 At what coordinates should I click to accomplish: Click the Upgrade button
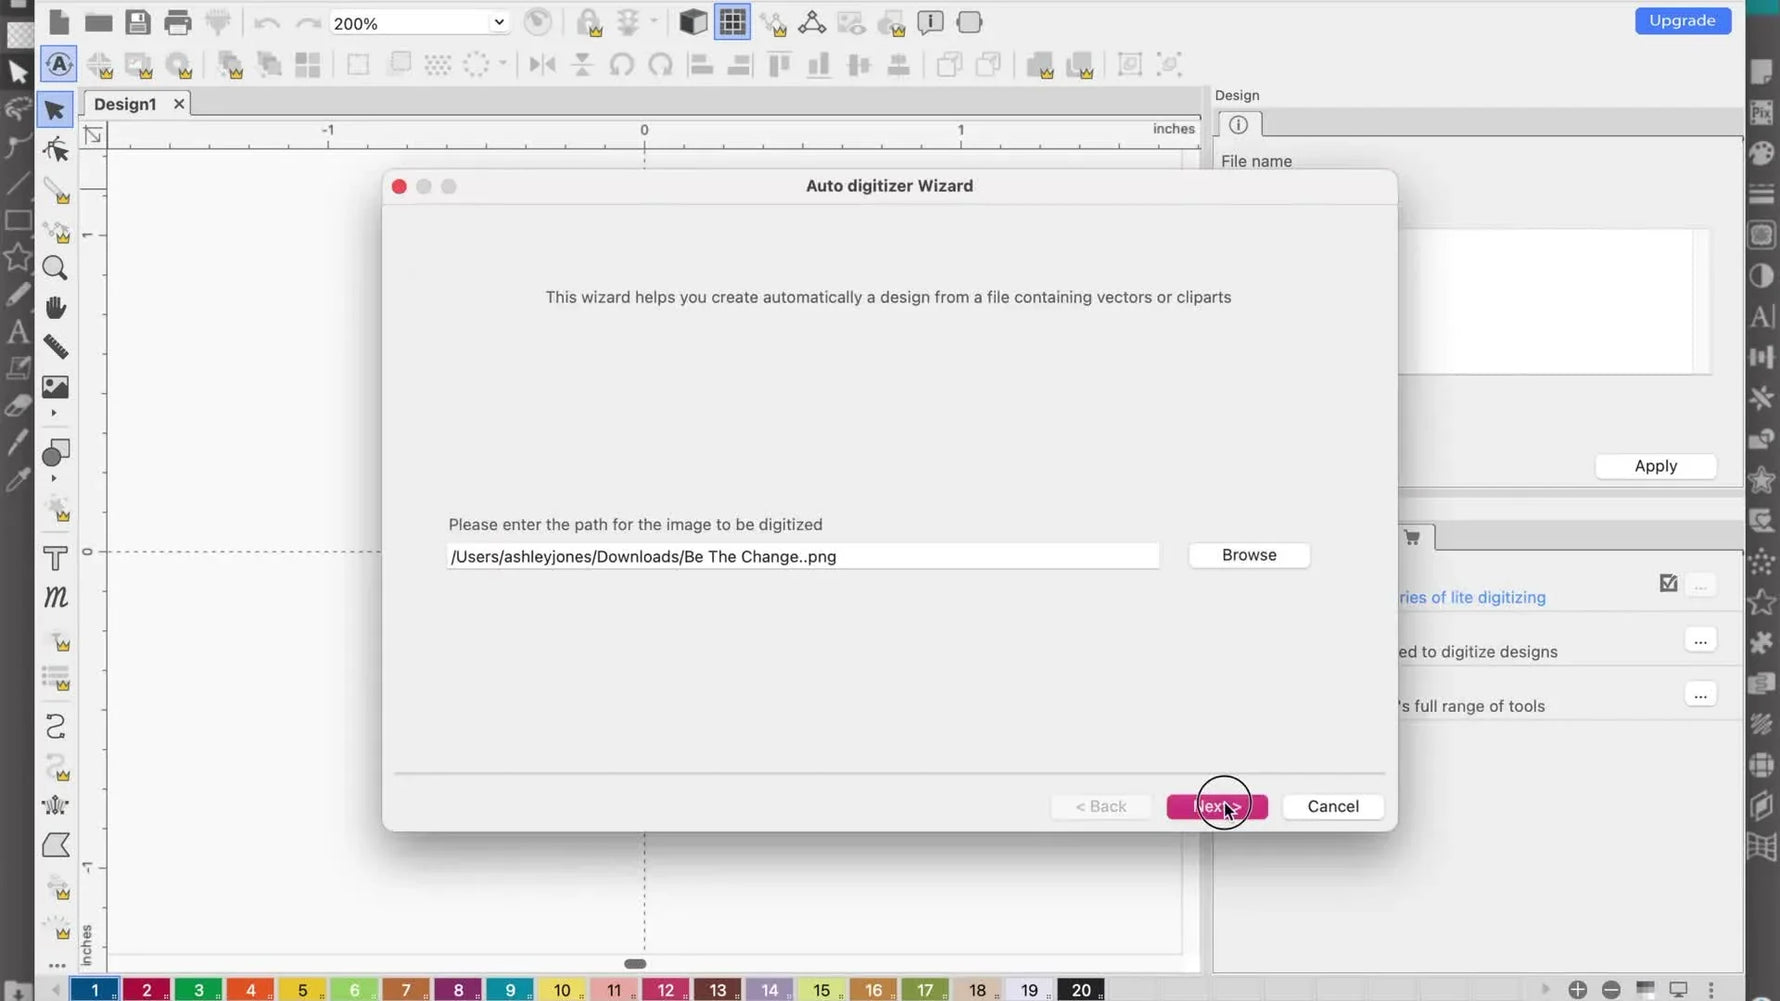tap(1682, 20)
